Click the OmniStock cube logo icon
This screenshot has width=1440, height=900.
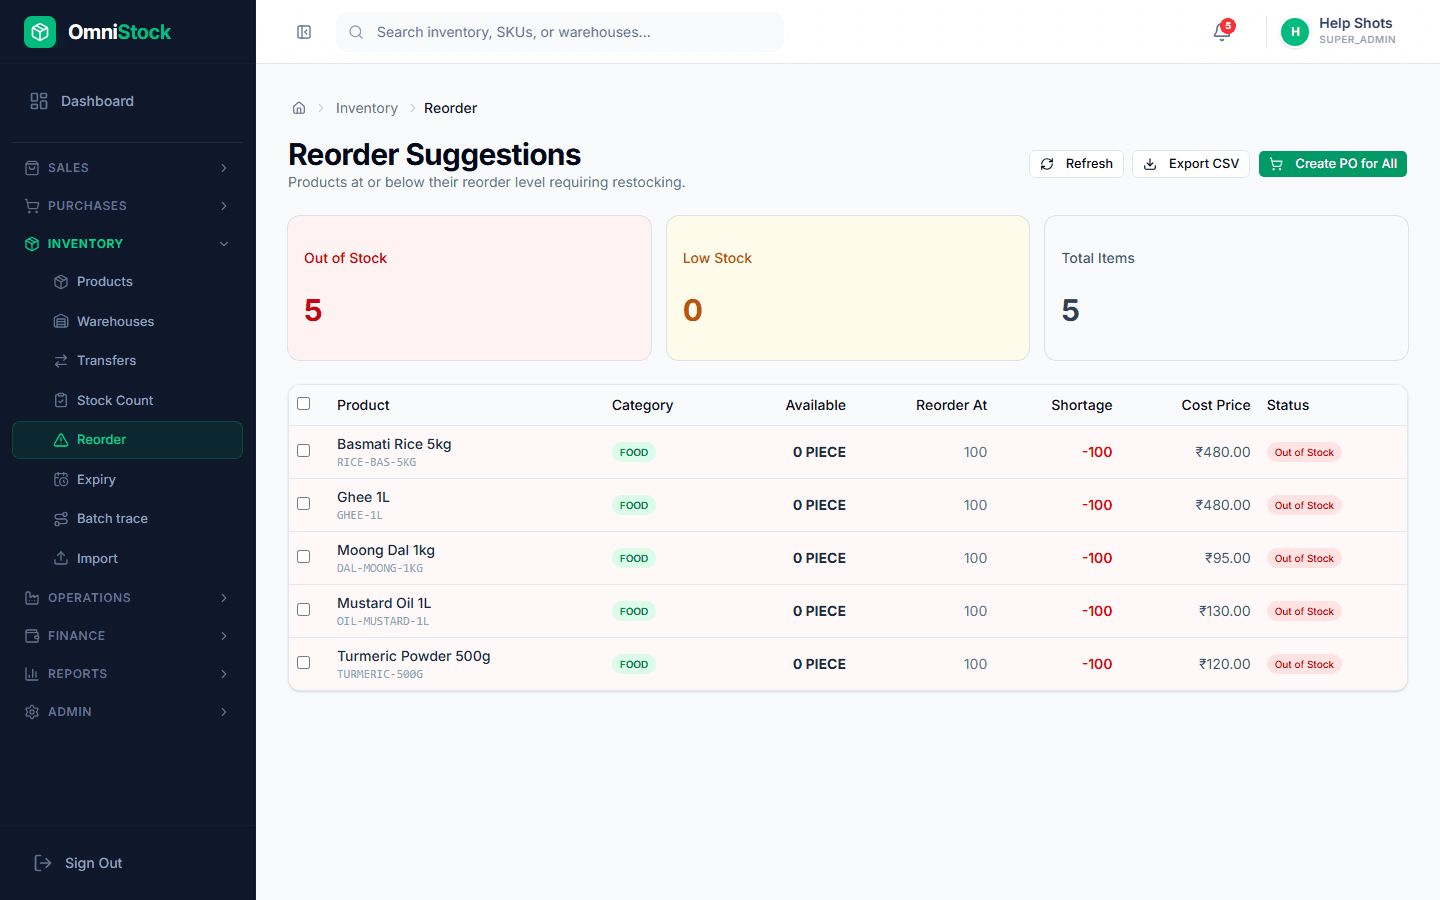click(40, 32)
